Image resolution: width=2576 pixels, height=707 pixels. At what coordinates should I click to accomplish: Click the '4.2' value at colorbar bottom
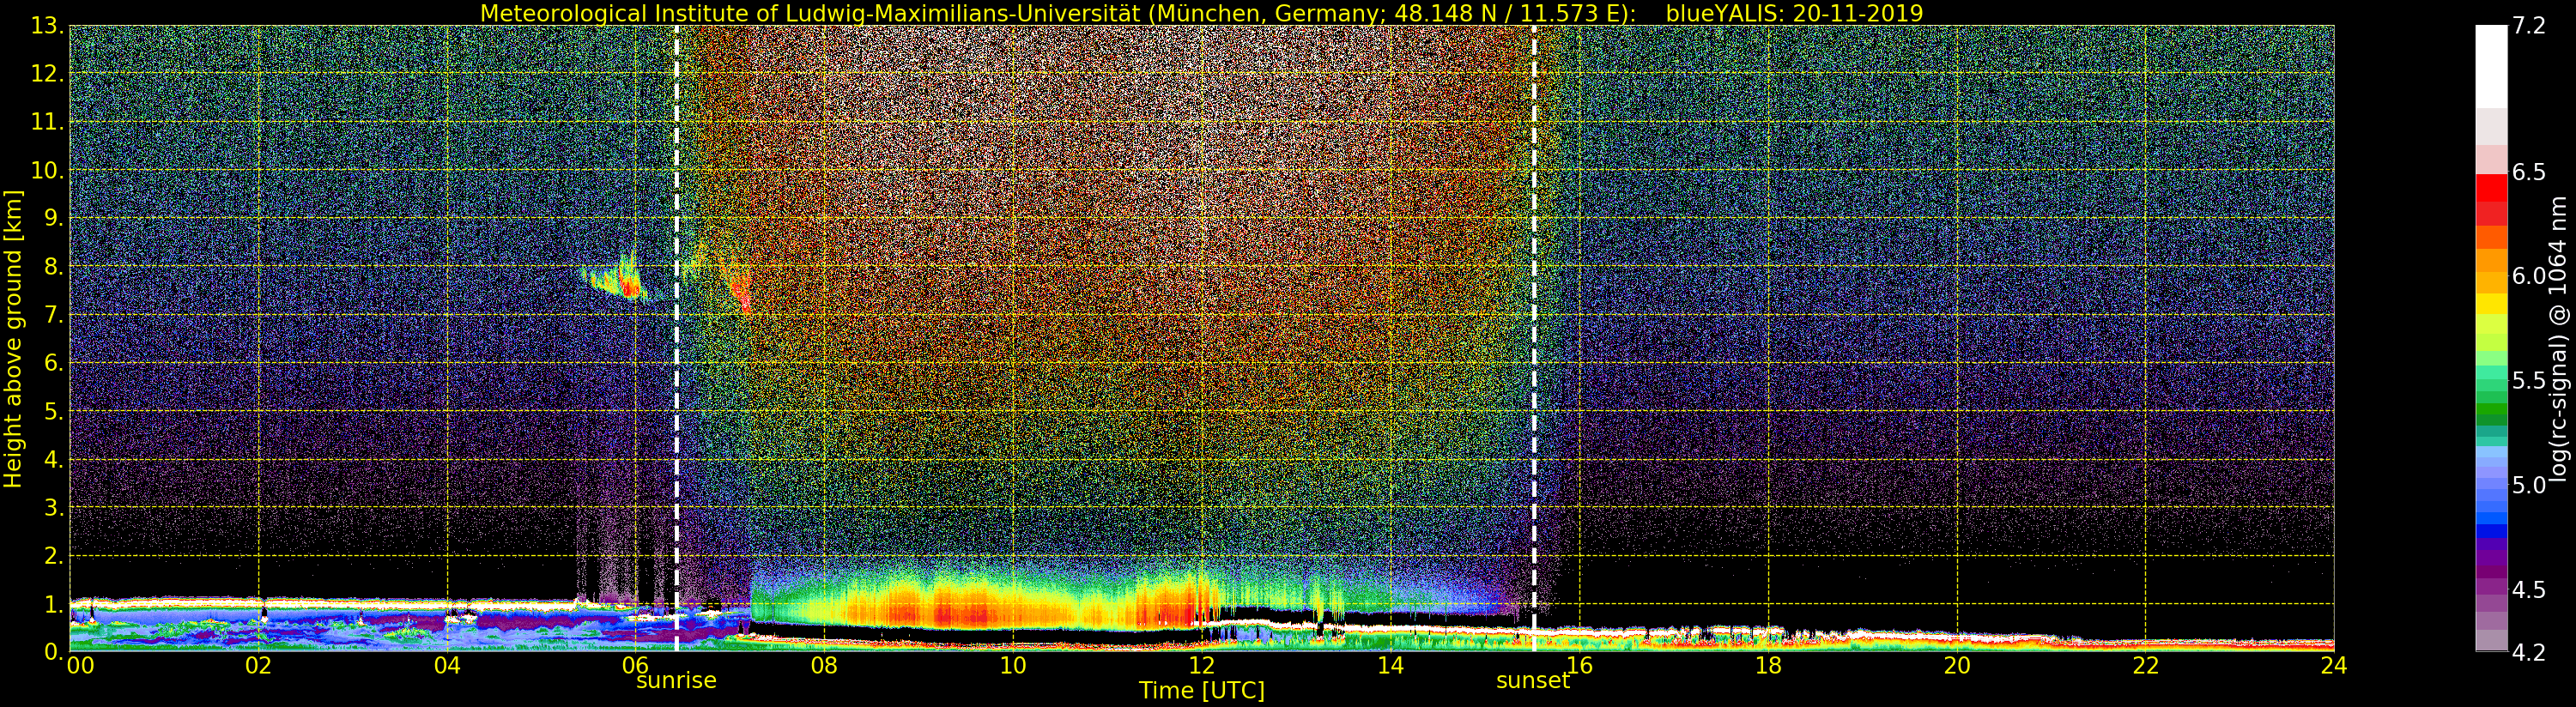coord(2529,652)
